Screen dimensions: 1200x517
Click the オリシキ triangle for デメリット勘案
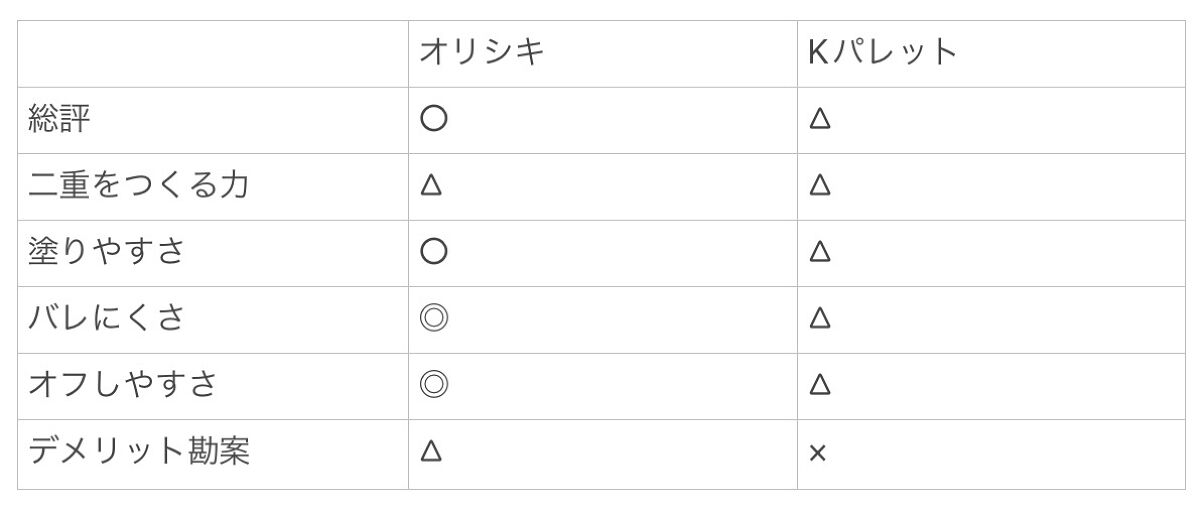431,451
